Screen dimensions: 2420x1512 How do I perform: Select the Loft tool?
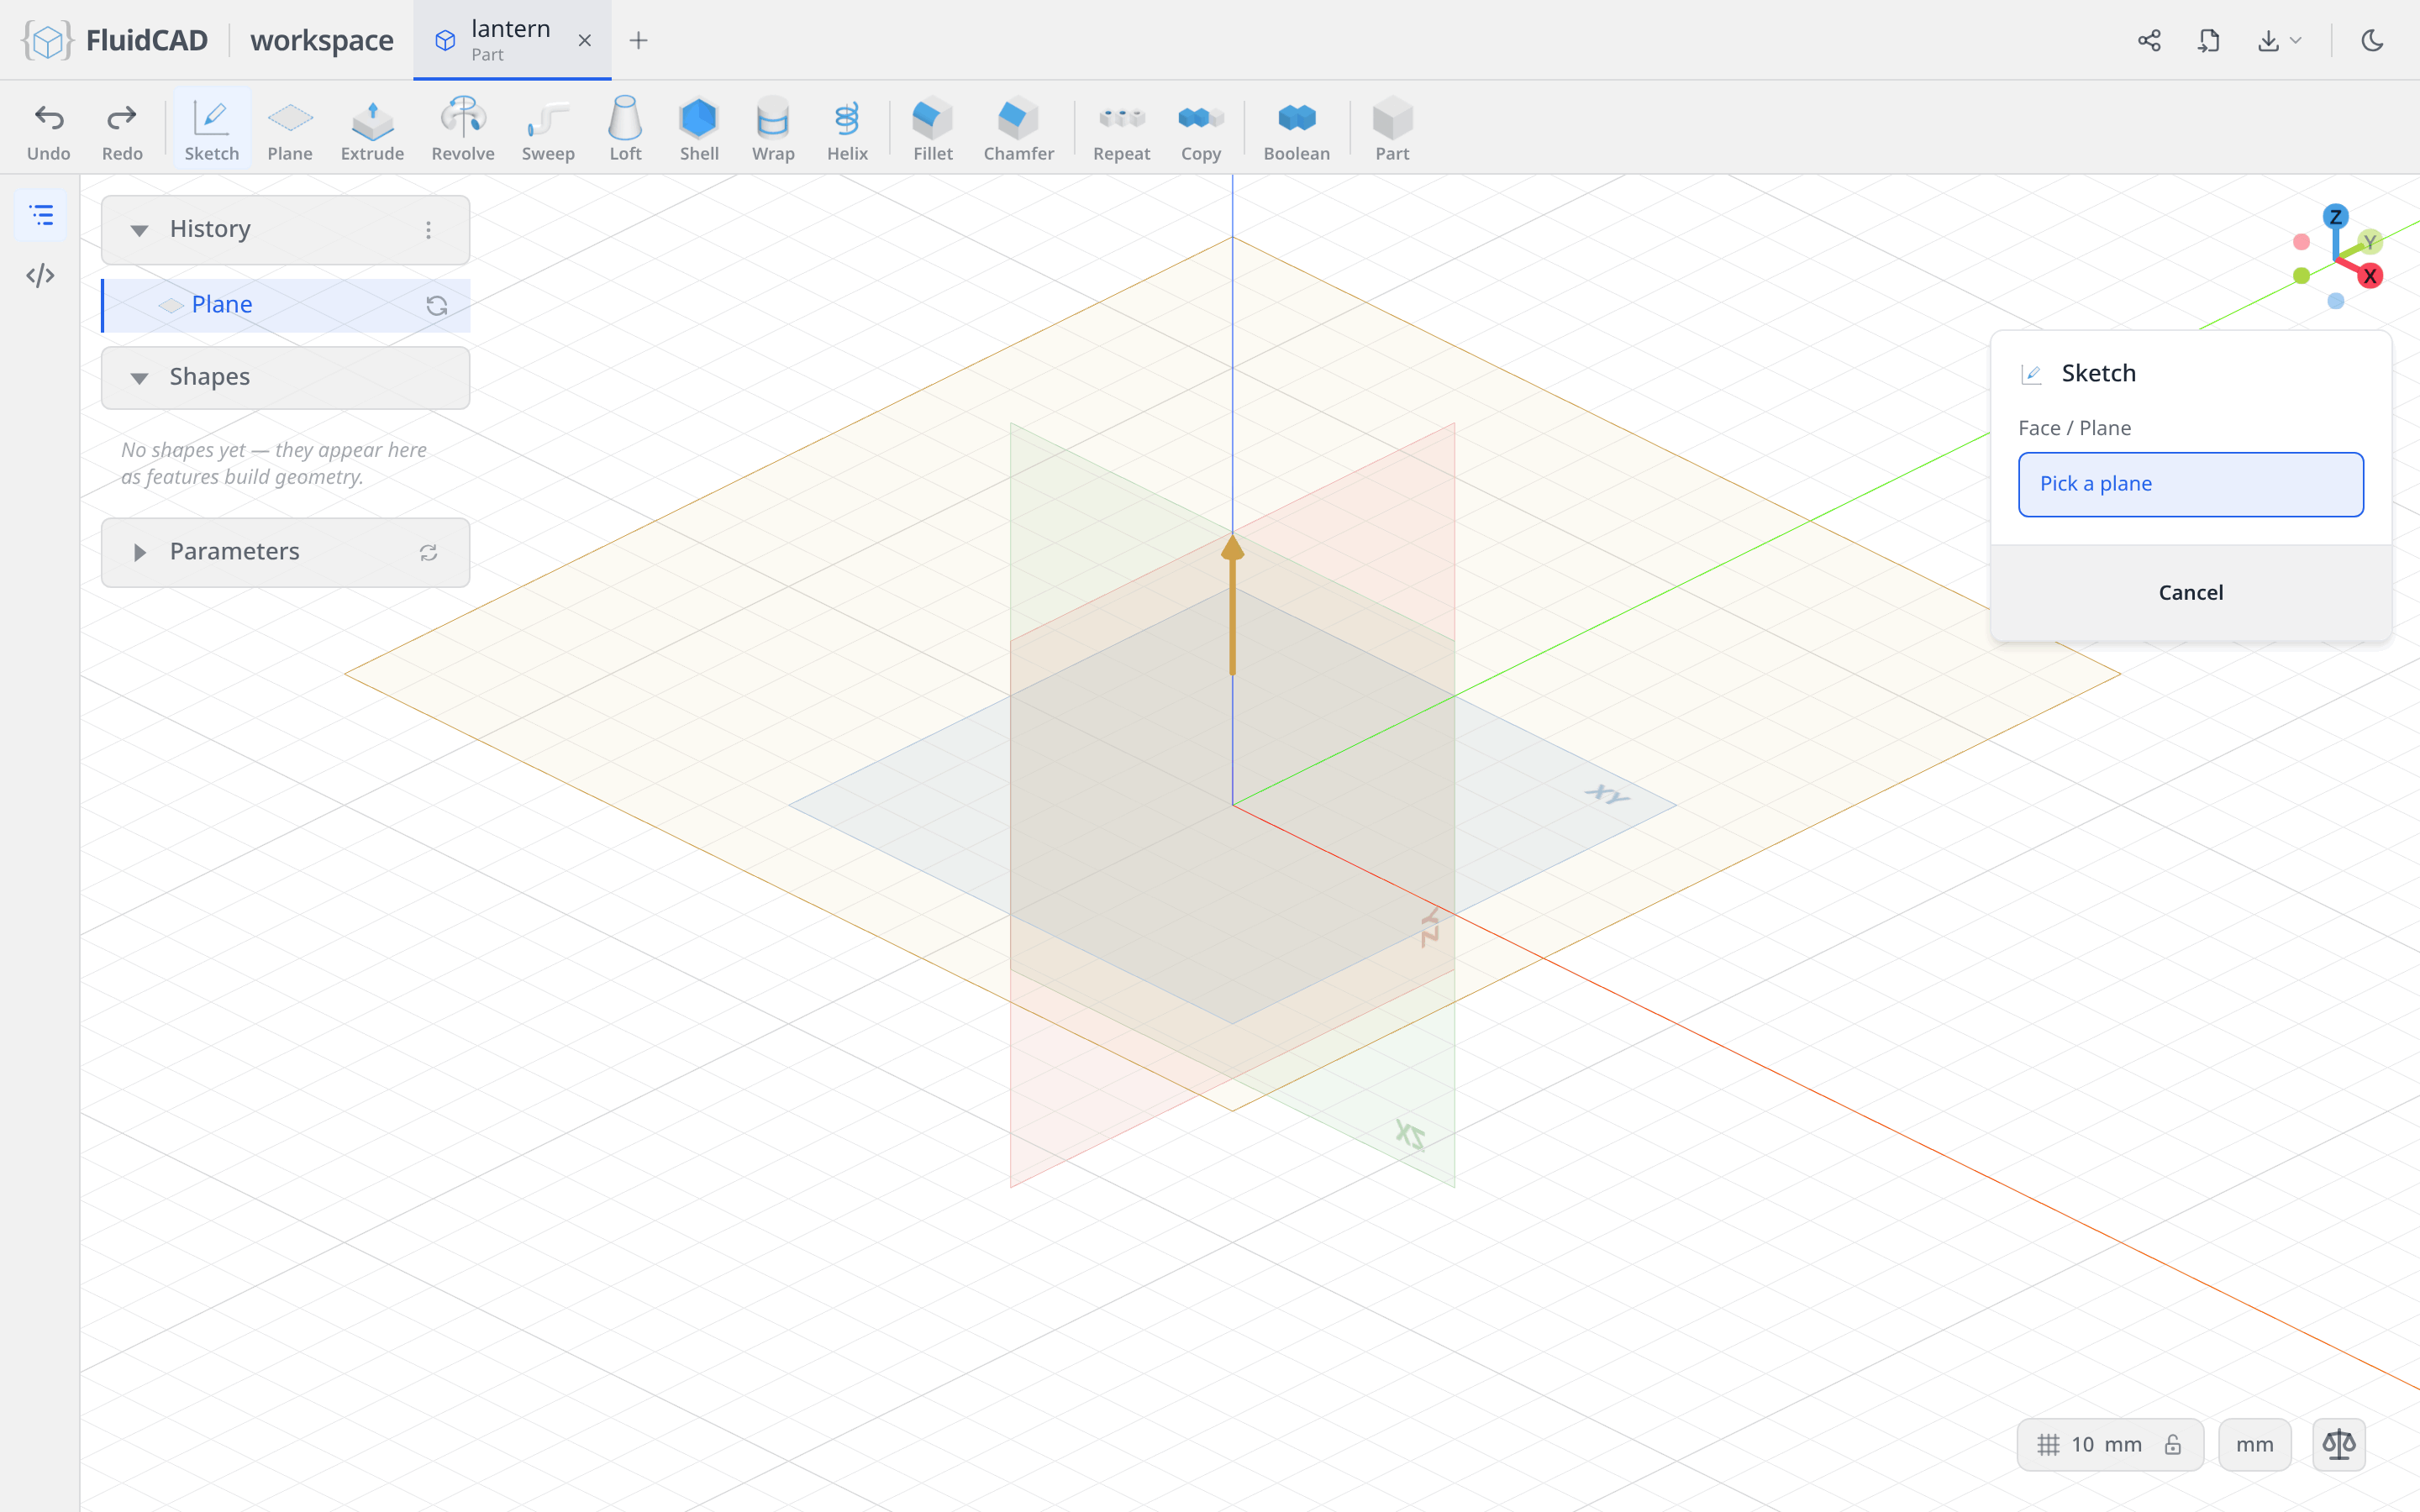pyautogui.click(x=626, y=130)
